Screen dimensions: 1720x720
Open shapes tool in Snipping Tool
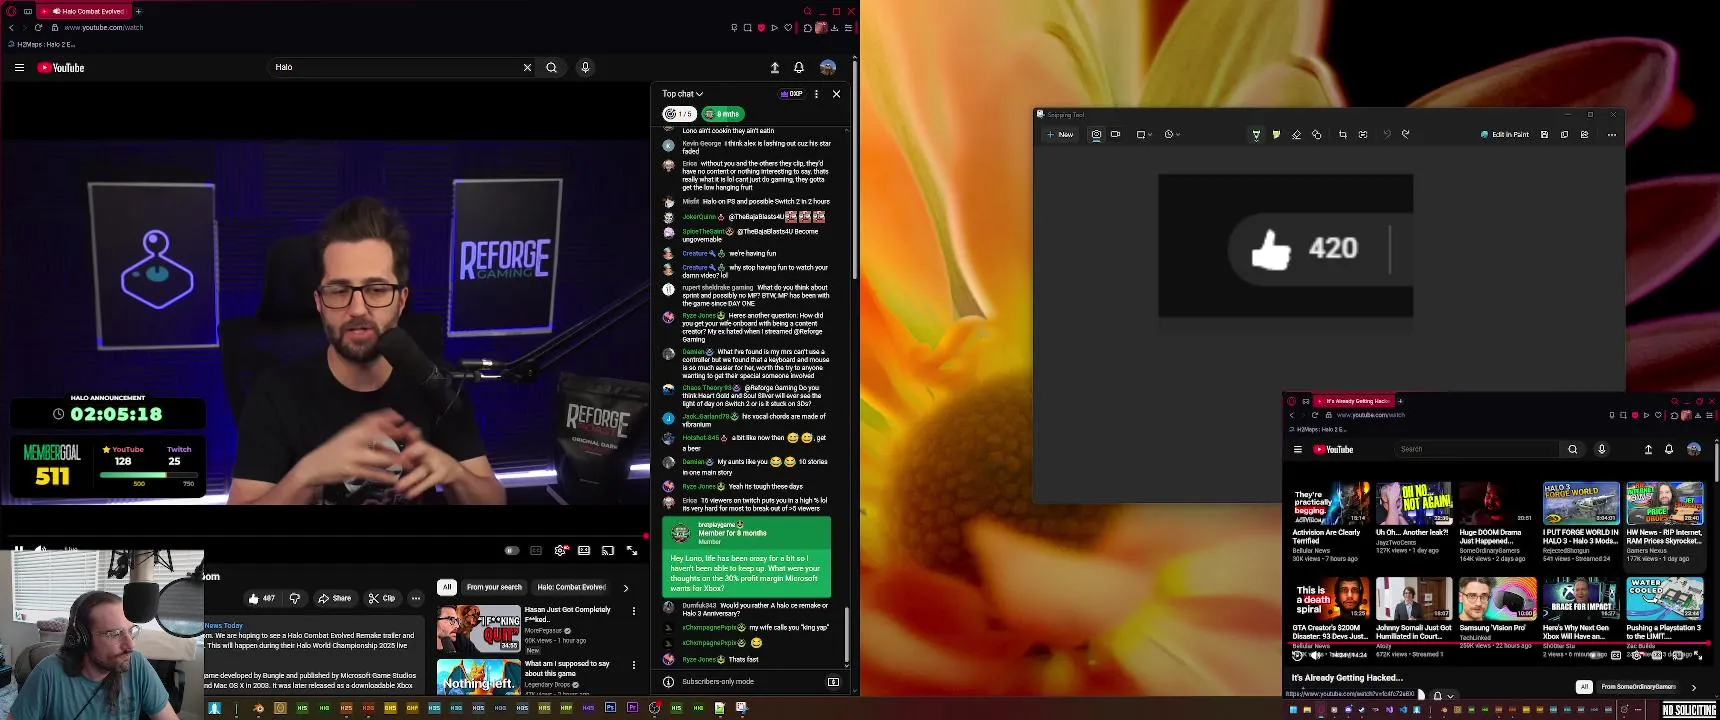click(1316, 134)
